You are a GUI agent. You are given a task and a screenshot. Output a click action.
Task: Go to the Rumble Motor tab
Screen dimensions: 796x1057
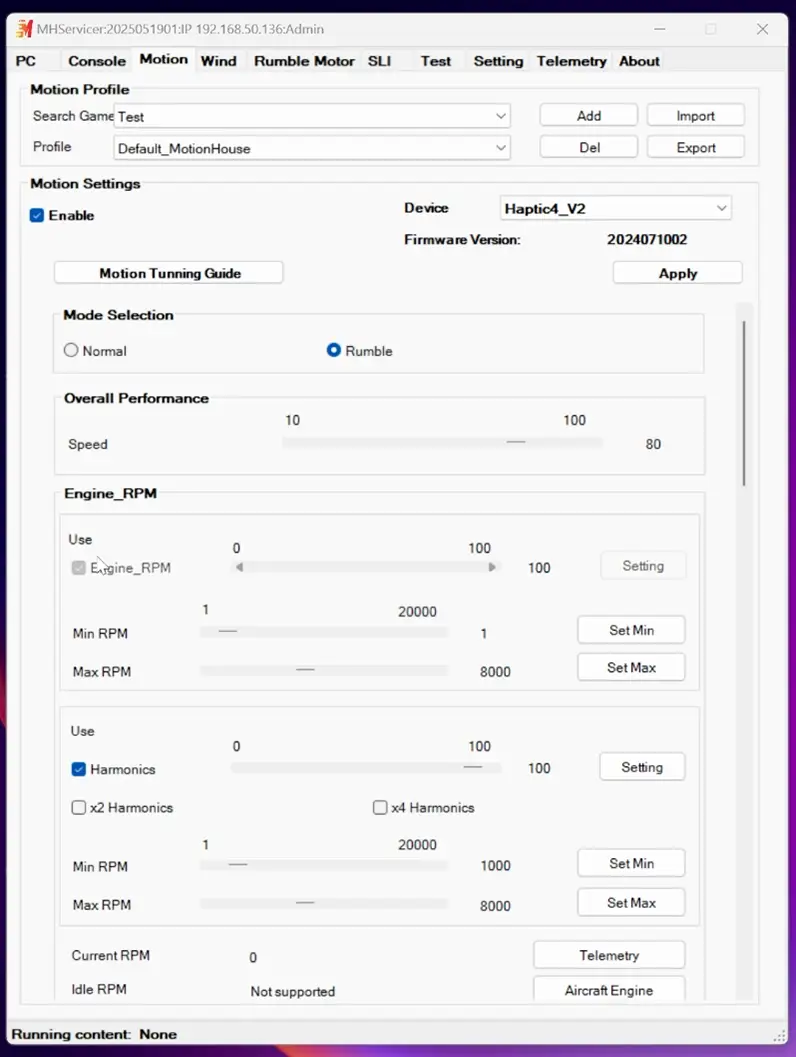(x=304, y=61)
